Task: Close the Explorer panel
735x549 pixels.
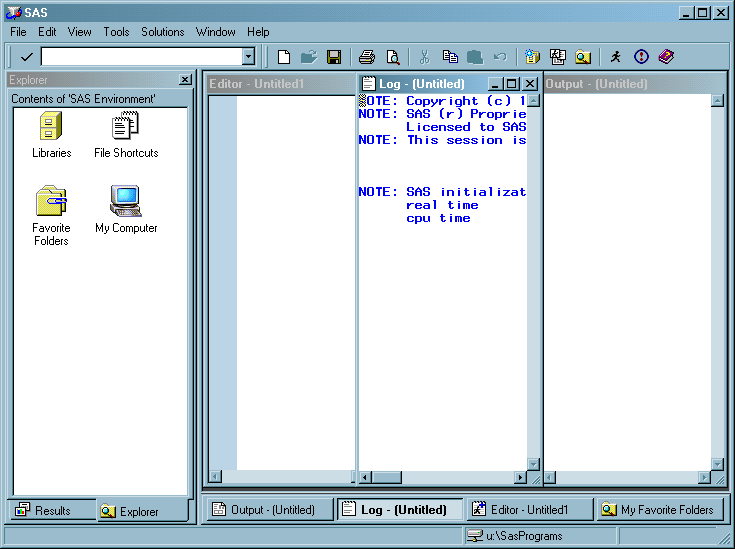Action: (186, 80)
